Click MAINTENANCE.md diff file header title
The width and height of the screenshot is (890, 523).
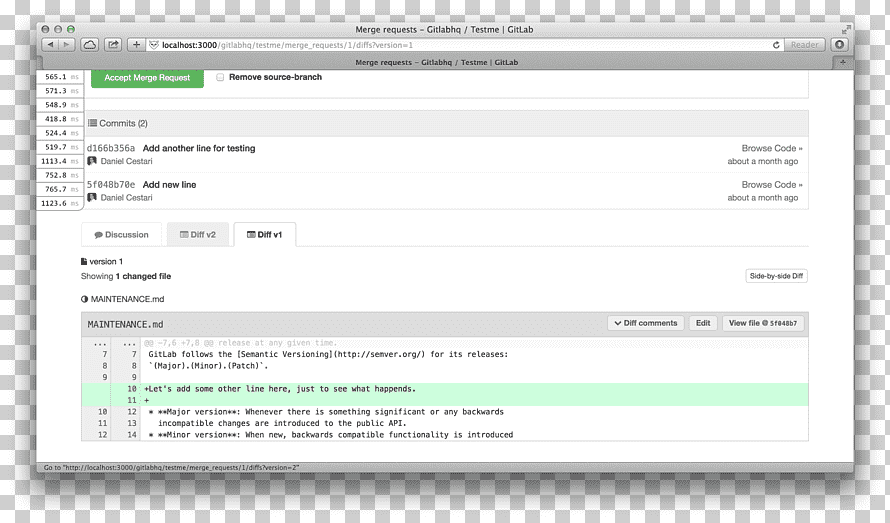coord(125,324)
